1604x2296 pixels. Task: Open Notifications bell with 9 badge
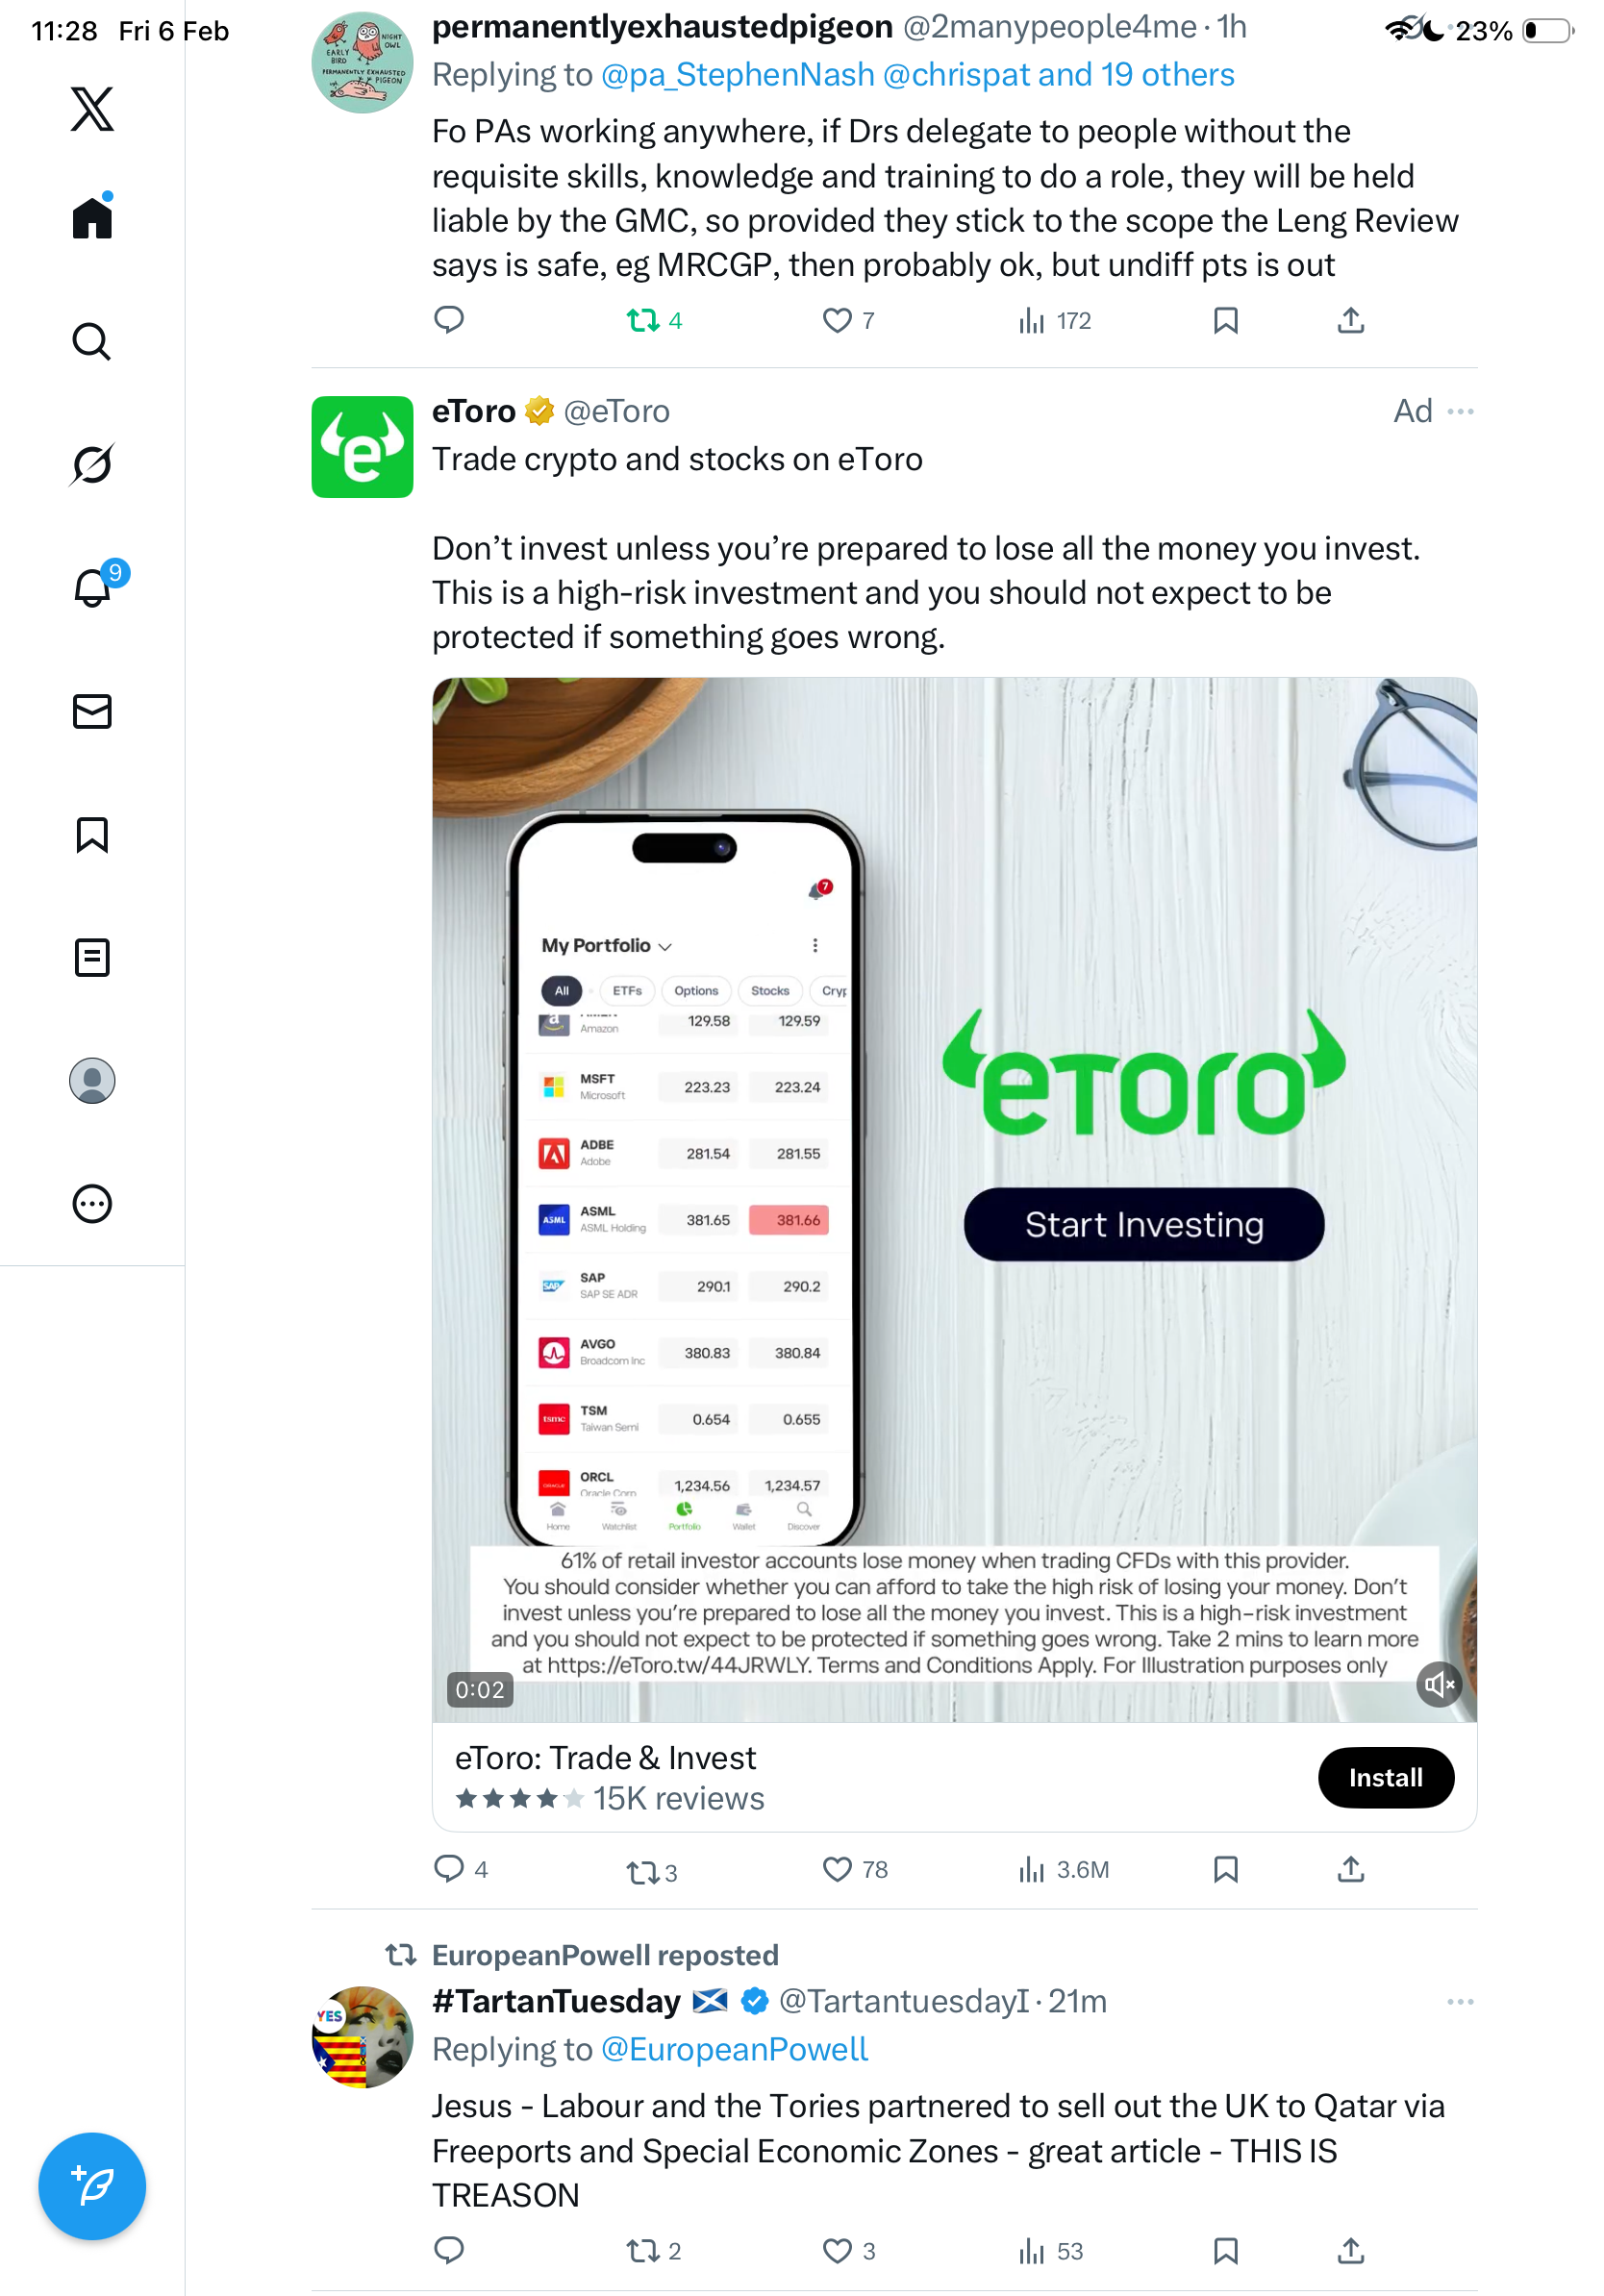point(92,588)
